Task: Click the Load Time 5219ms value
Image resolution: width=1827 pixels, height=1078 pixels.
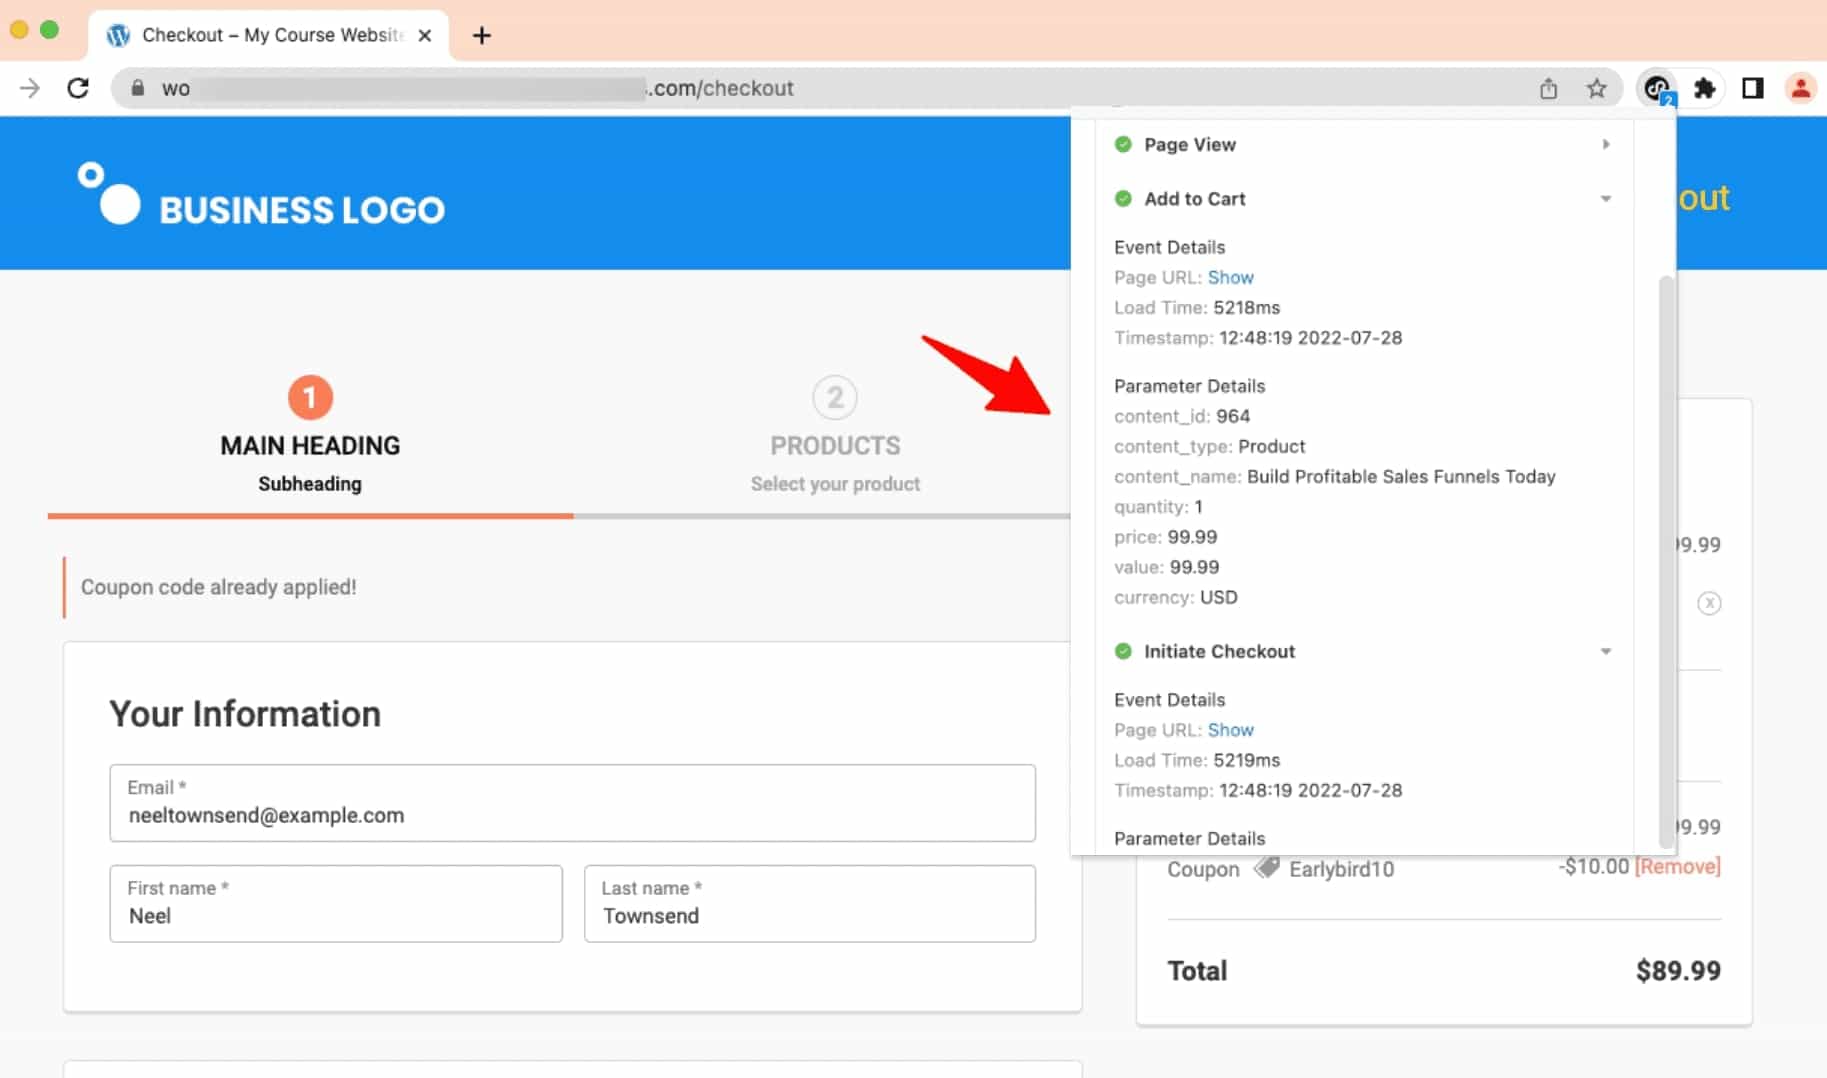Action: coord(1246,760)
